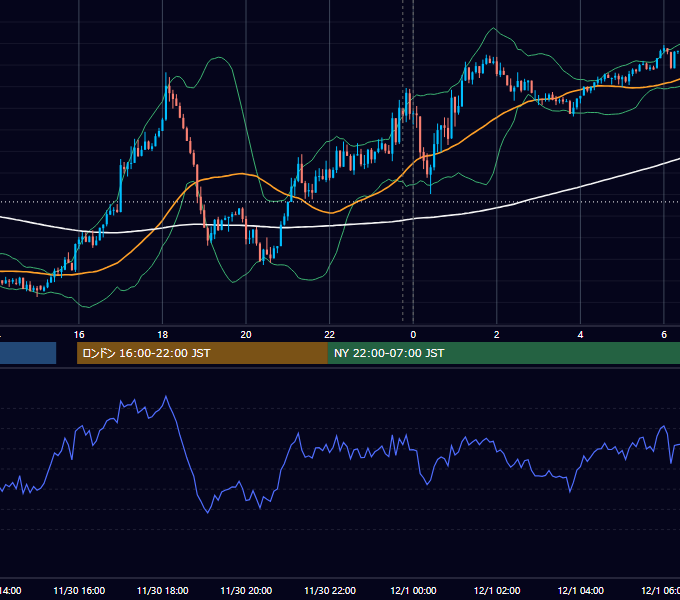Click the 11/30 22:00 time label

pos(330,590)
